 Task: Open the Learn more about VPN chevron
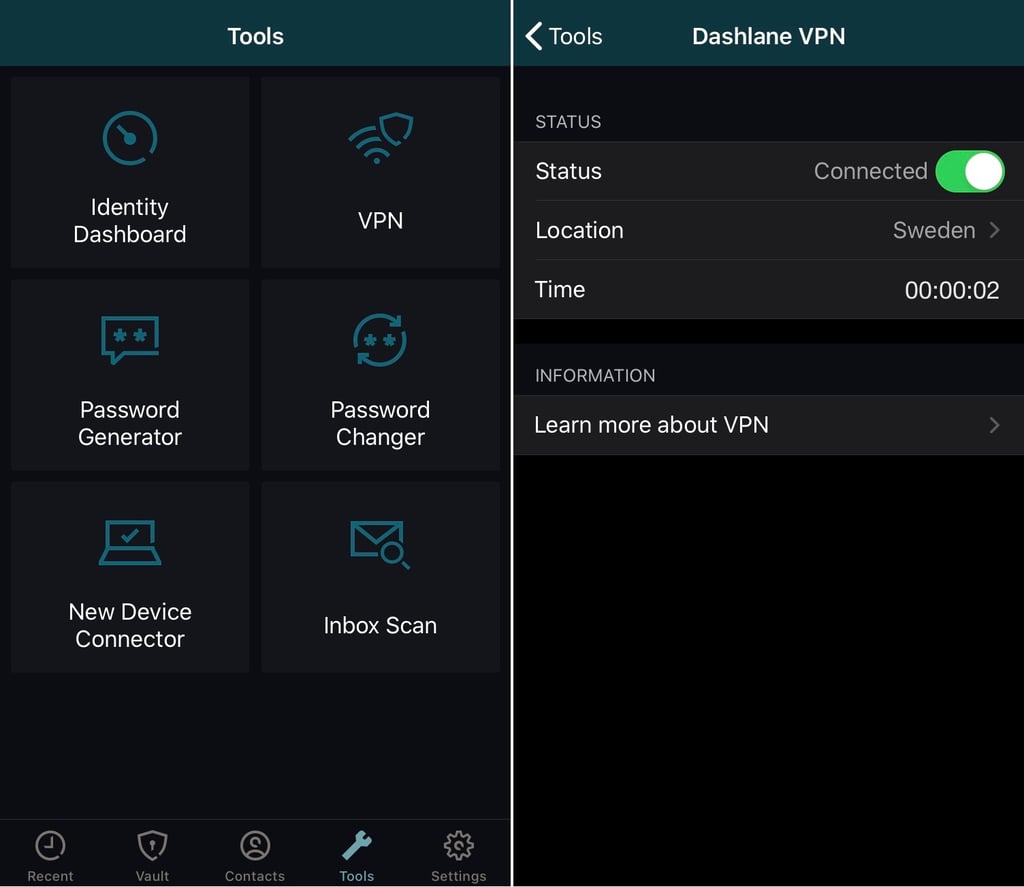tap(994, 425)
